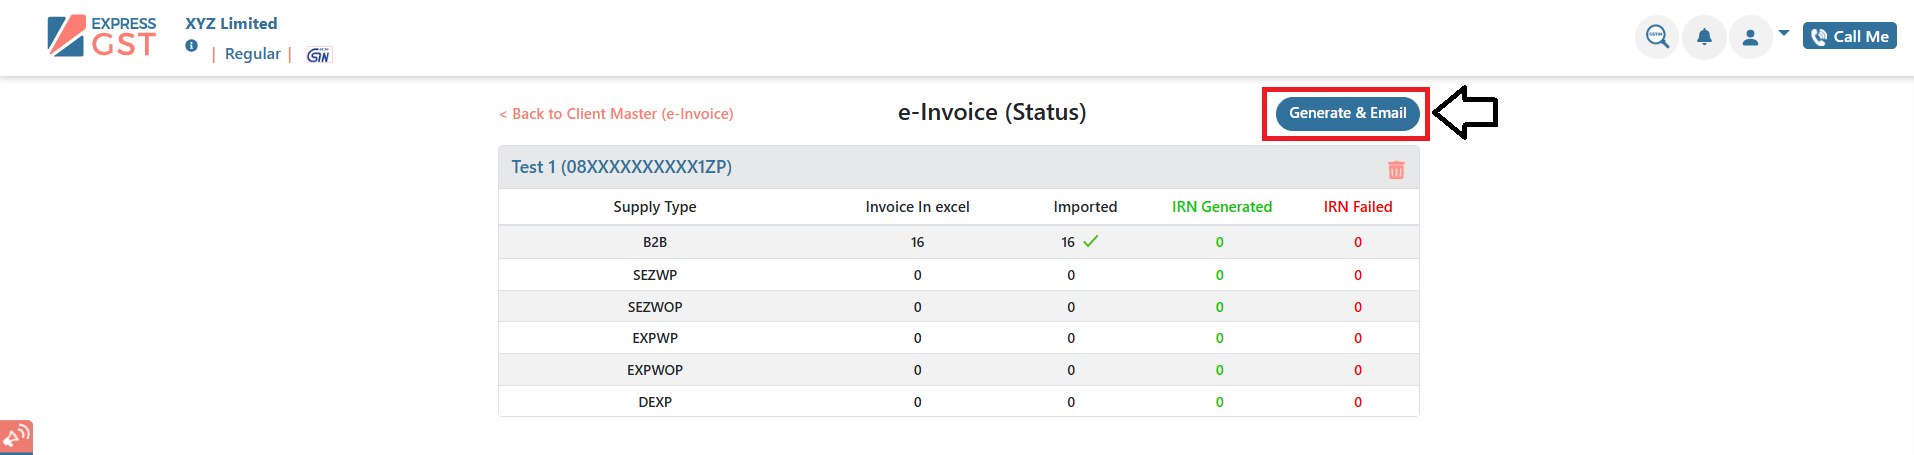1914x455 pixels.
Task: Select the SEZWOP supply type row
Action: (959, 307)
